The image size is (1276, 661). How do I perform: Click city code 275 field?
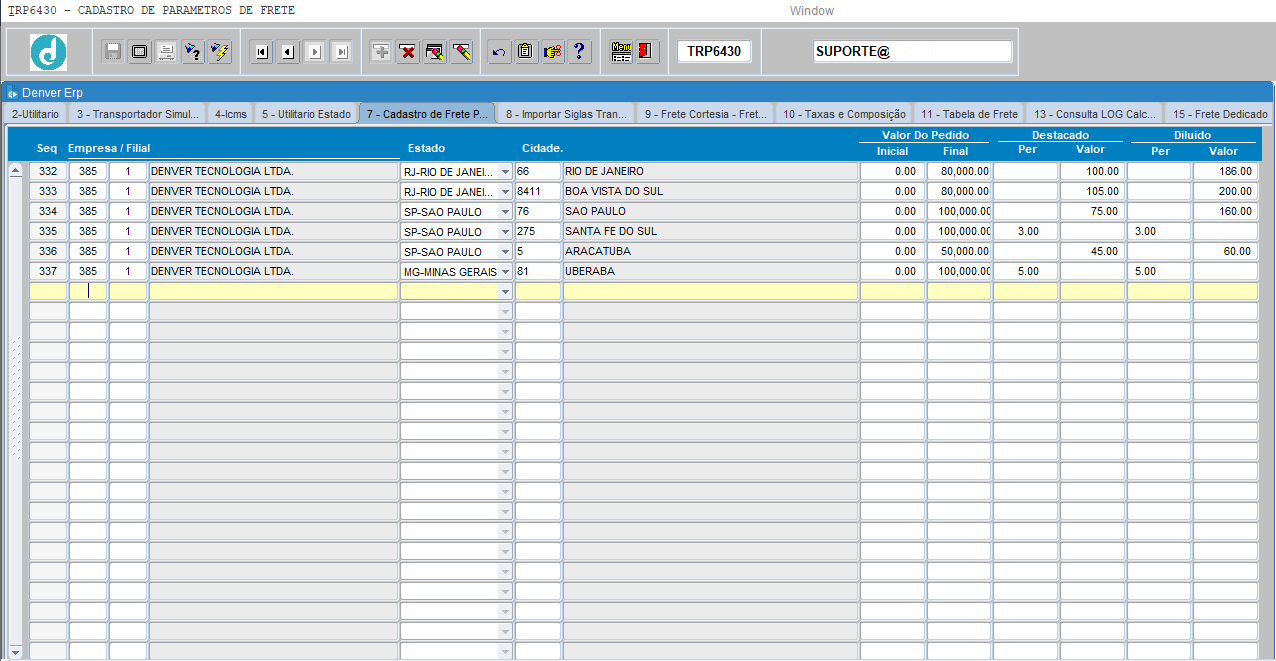[x=538, y=231]
